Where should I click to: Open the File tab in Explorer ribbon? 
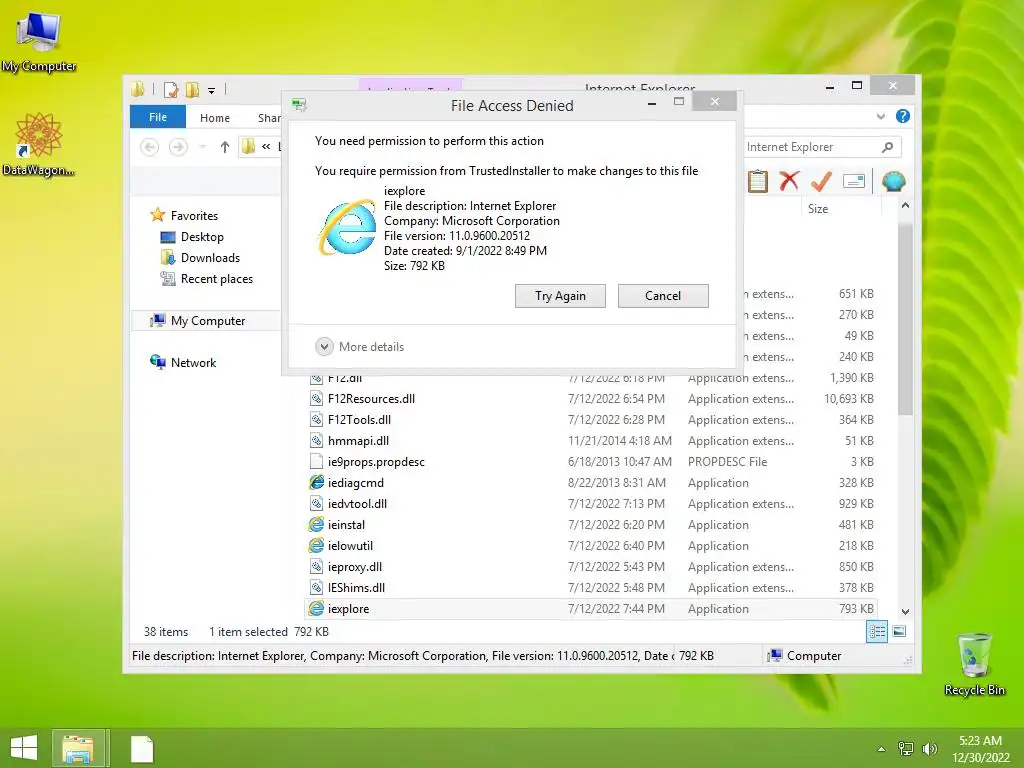[x=158, y=117]
